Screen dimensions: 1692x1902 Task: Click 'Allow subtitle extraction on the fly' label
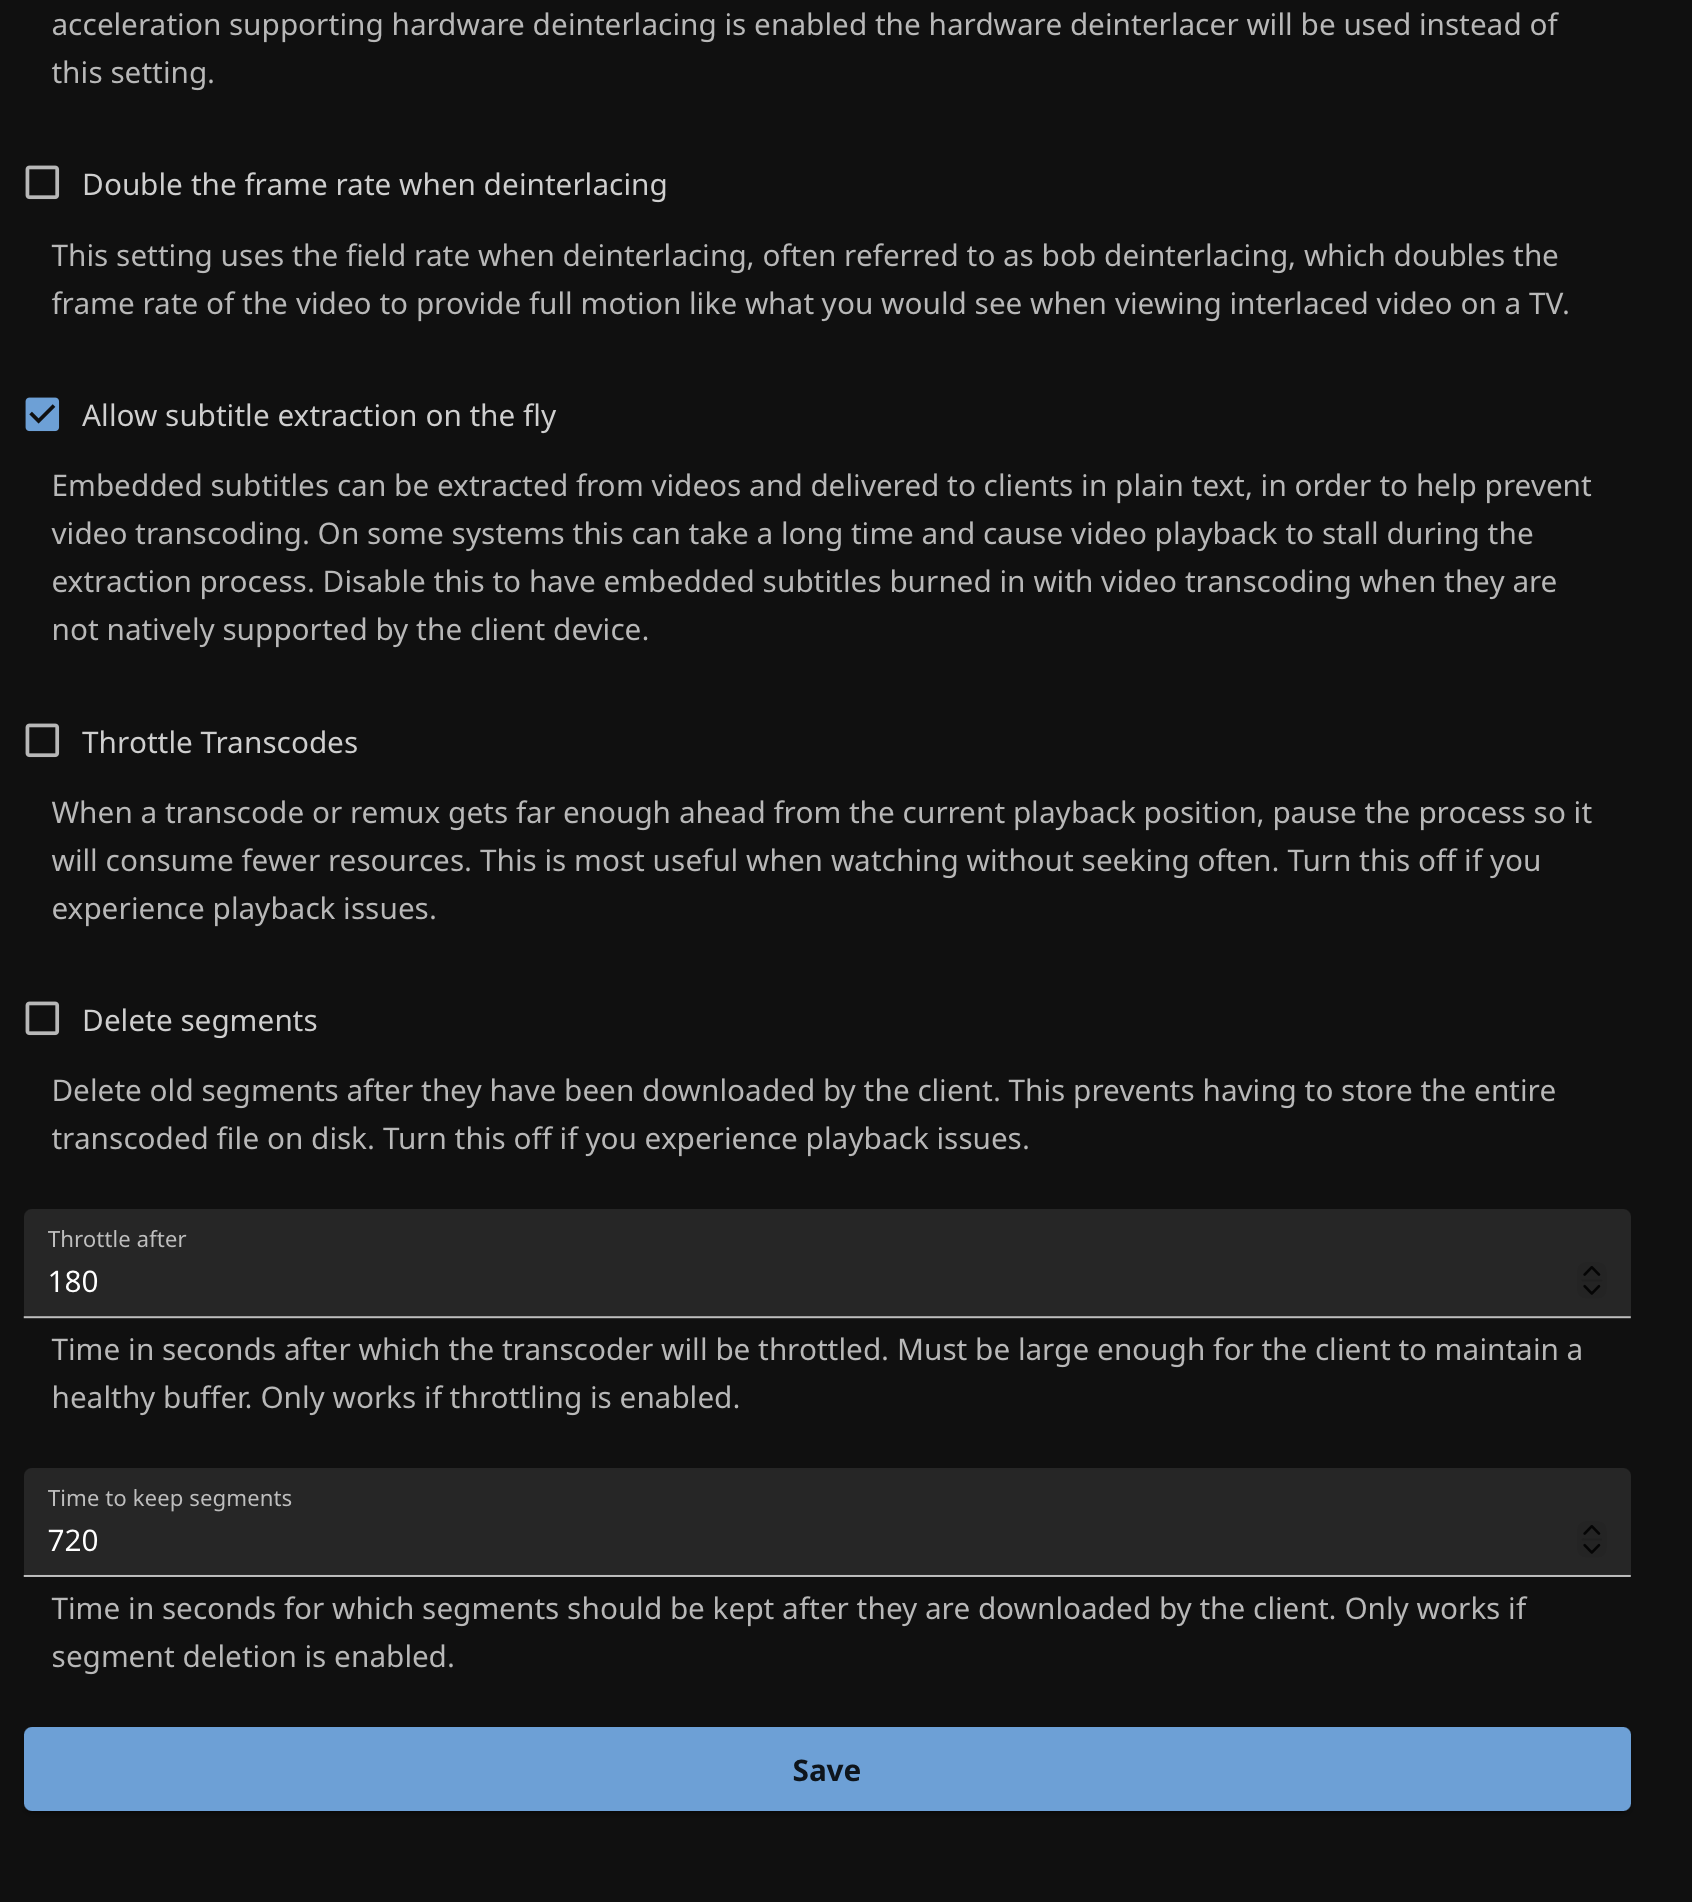coord(319,416)
